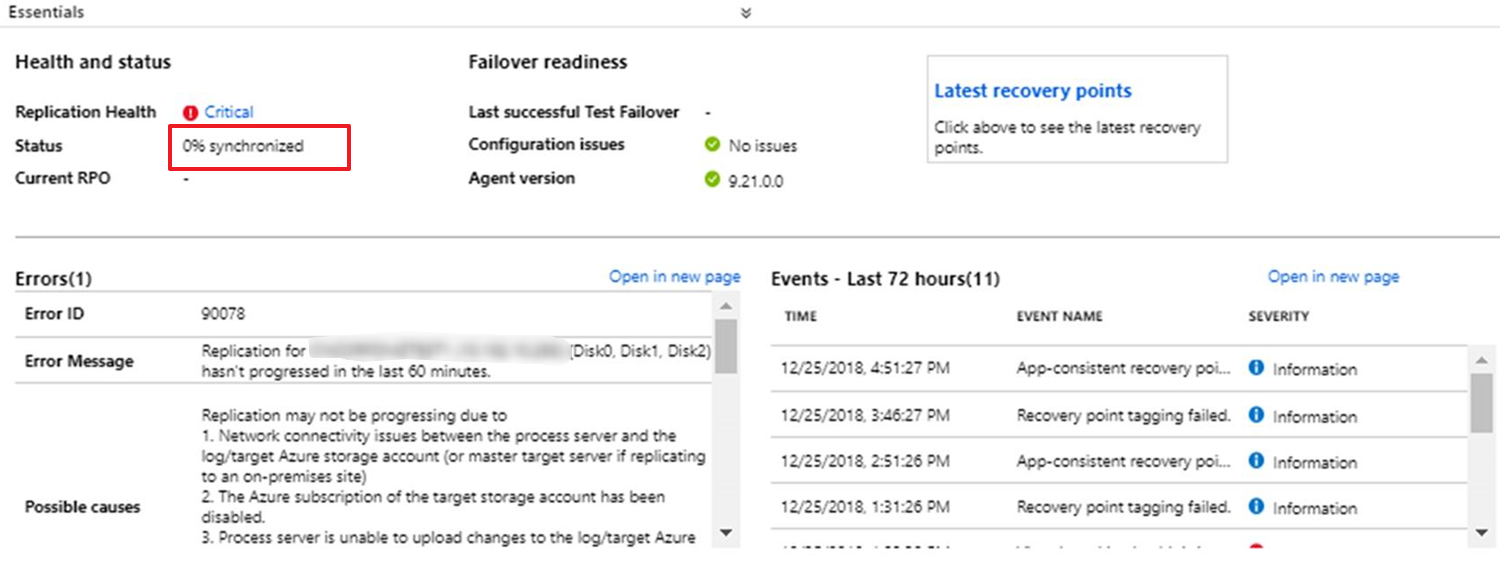The height and width of the screenshot is (565, 1500).
Task: Open Errors list in new page
Action: (674, 277)
